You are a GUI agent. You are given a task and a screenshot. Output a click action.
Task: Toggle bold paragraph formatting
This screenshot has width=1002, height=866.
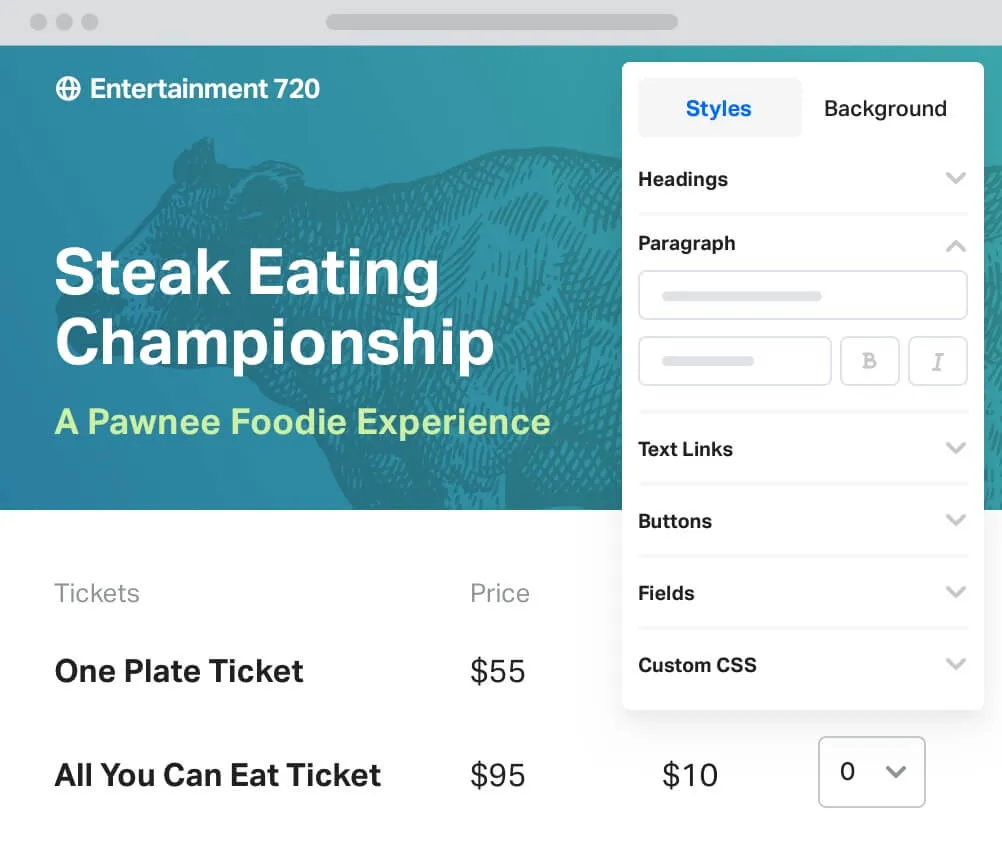click(x=869, y=361)
